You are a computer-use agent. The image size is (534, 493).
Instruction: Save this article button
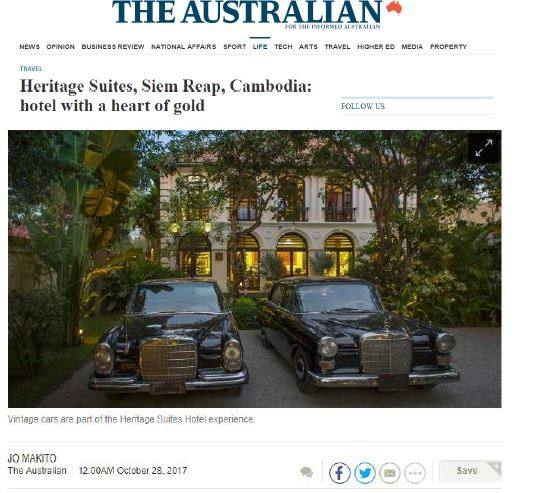click(x=470, y=471)
